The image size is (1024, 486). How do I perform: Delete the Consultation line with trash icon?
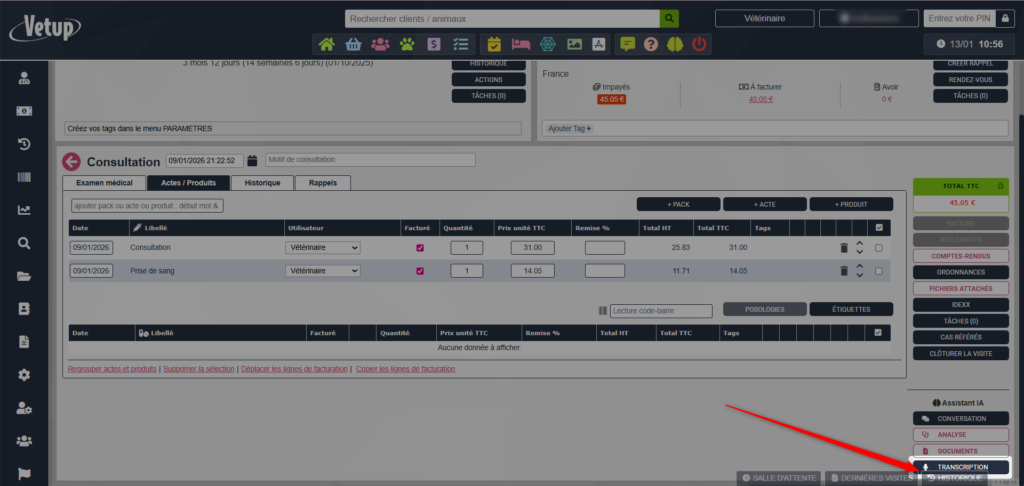pos(843,247)
